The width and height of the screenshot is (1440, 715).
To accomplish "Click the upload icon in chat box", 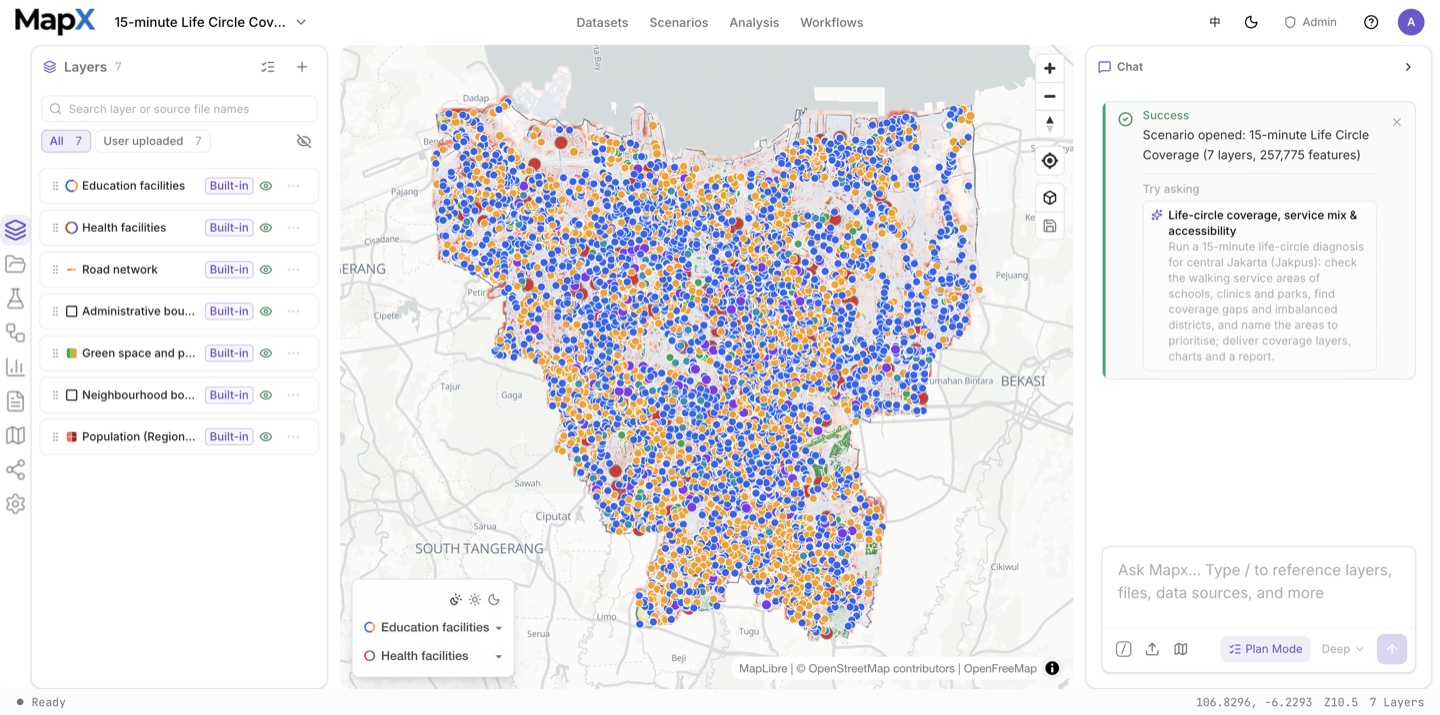I will (x=1152, y=649).
